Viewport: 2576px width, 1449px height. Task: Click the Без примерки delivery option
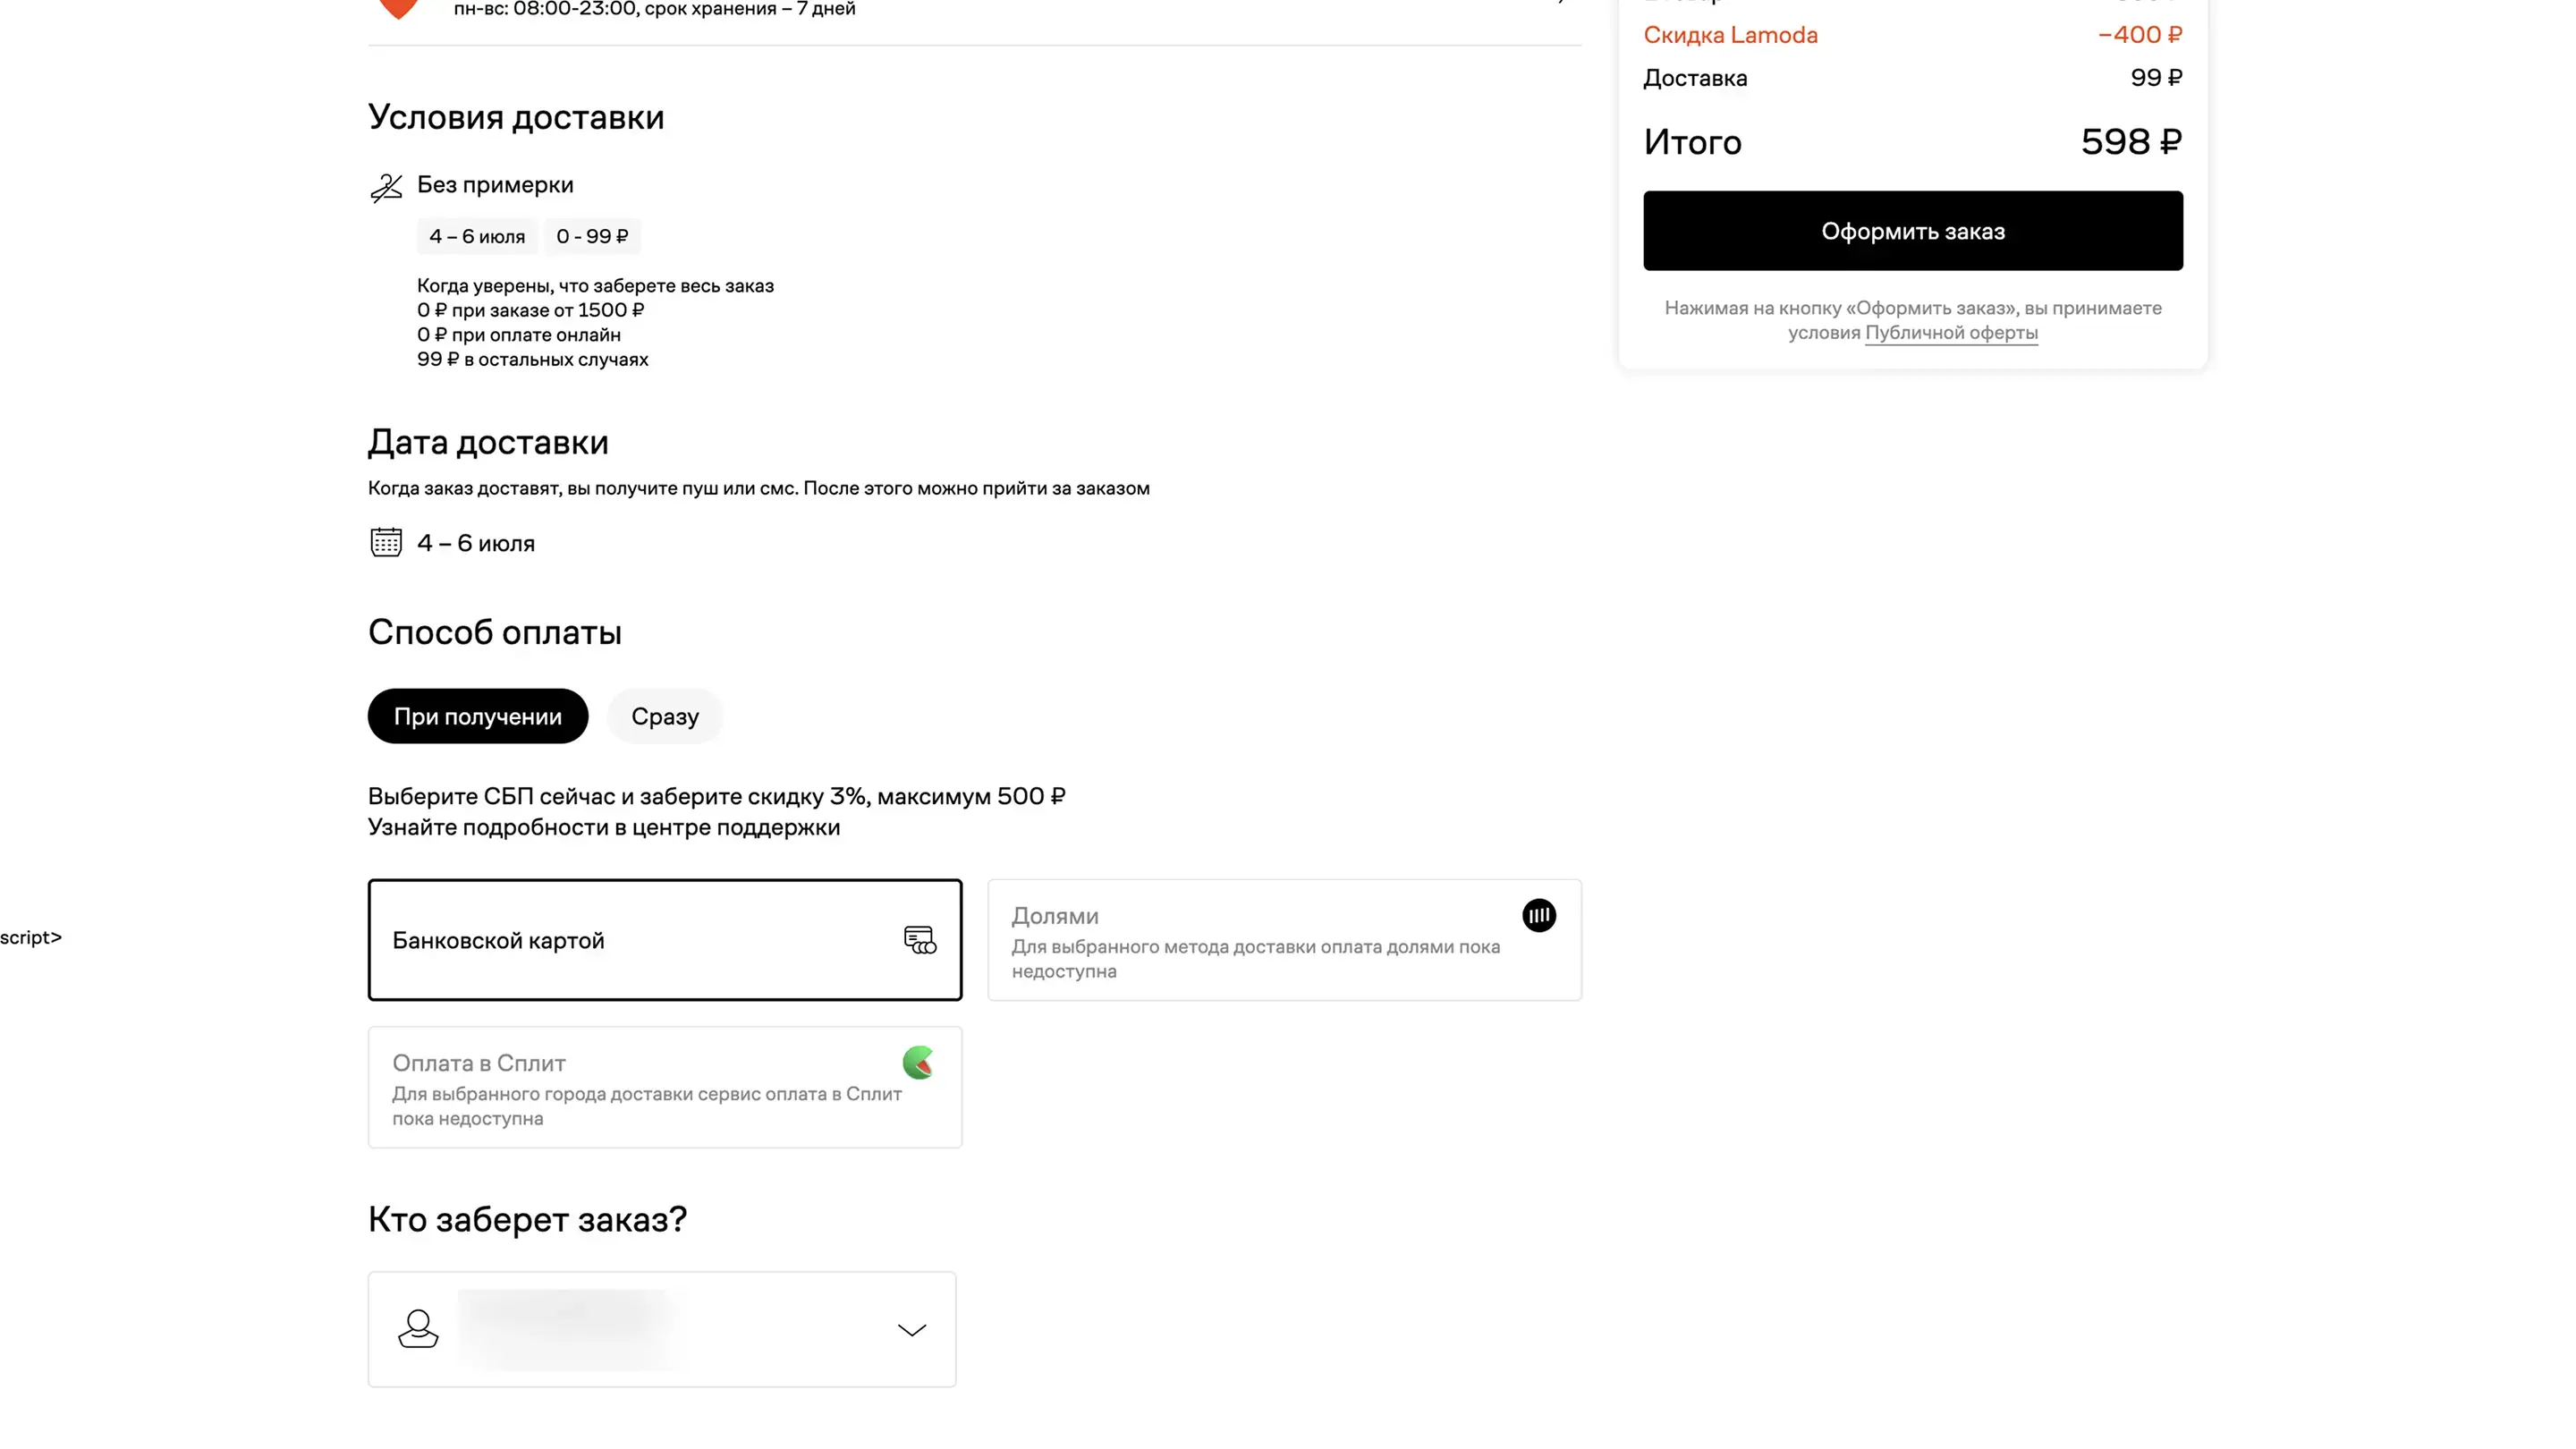[495, 185]
